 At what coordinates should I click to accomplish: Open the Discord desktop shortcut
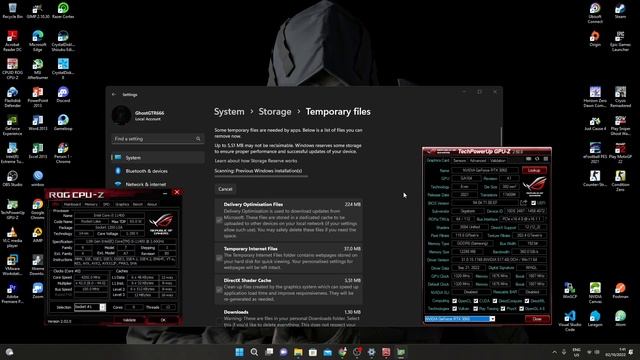(63, 95)
